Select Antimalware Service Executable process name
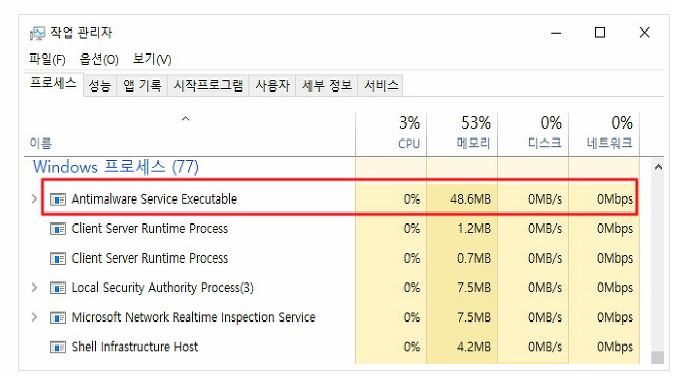The height and width of the screenshot is (375, 674). tap(154, 199)
